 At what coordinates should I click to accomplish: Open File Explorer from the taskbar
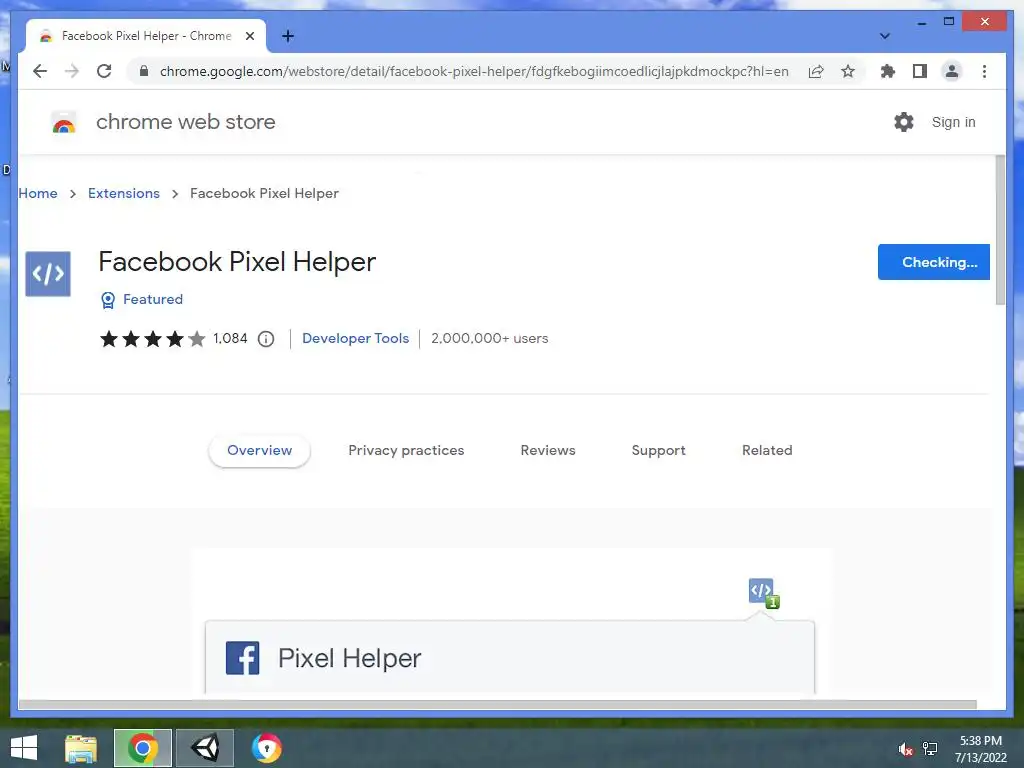click(81, 748)
